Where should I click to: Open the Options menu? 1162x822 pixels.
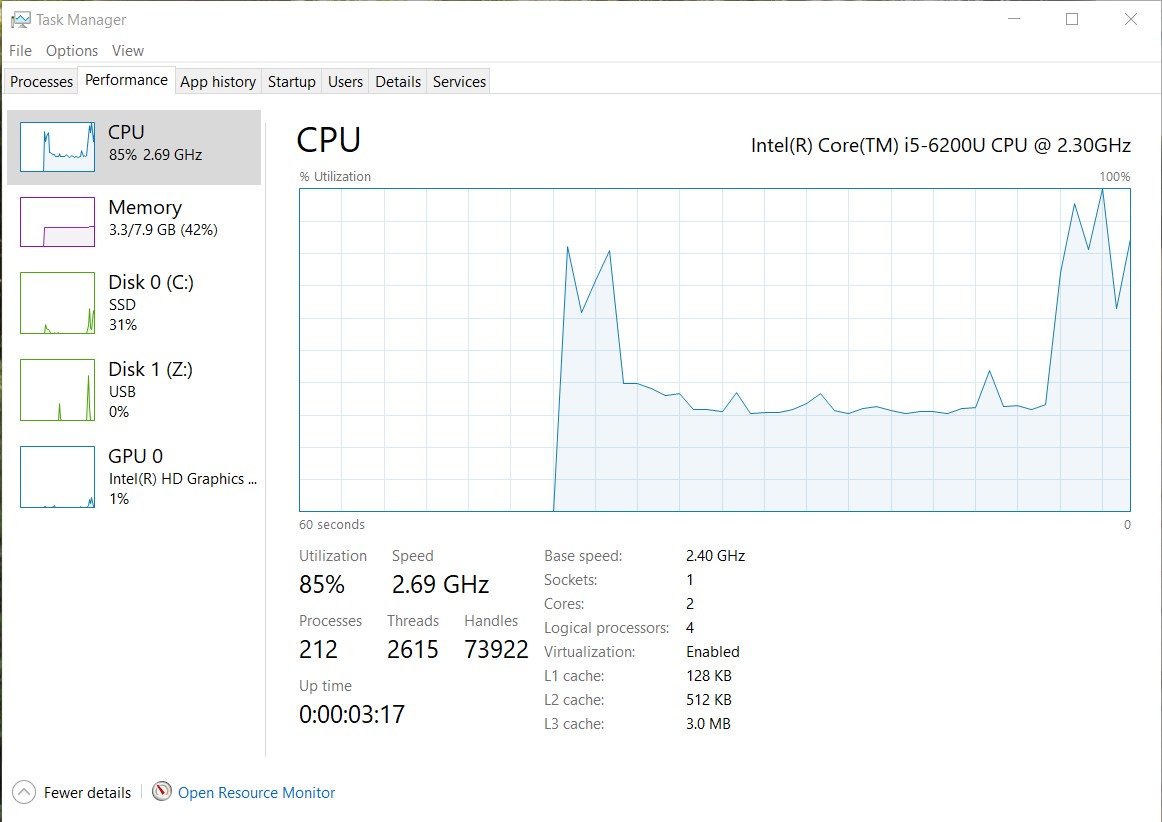[72, 50]
